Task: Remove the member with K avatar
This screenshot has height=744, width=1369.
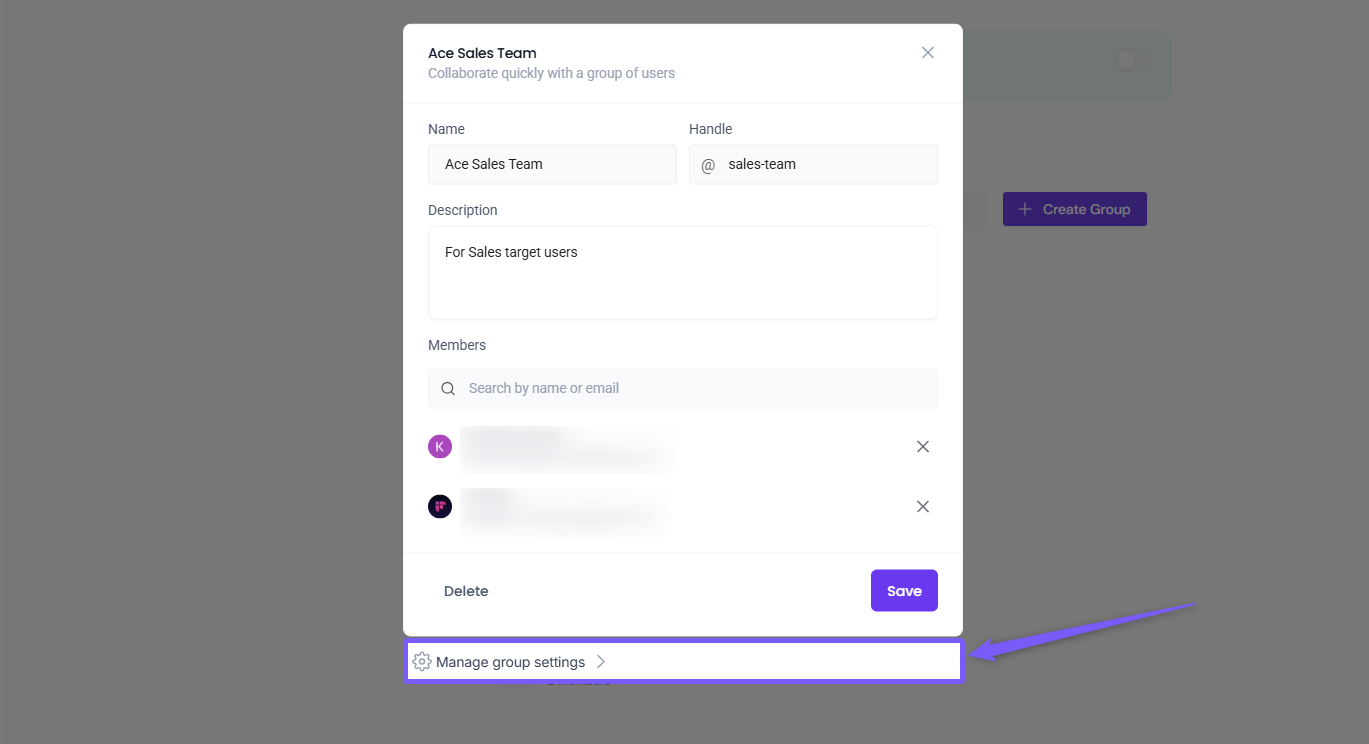Action: pos(923,447)
